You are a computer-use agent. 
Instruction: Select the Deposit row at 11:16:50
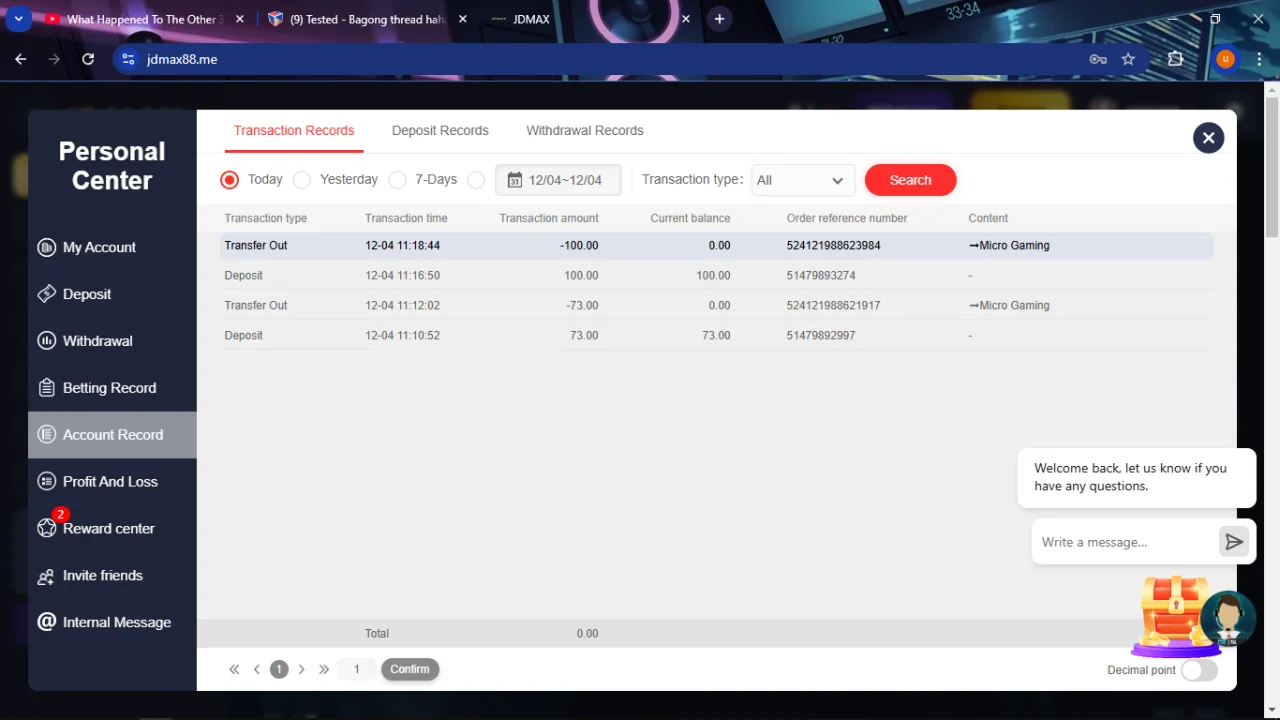[716, 276]
